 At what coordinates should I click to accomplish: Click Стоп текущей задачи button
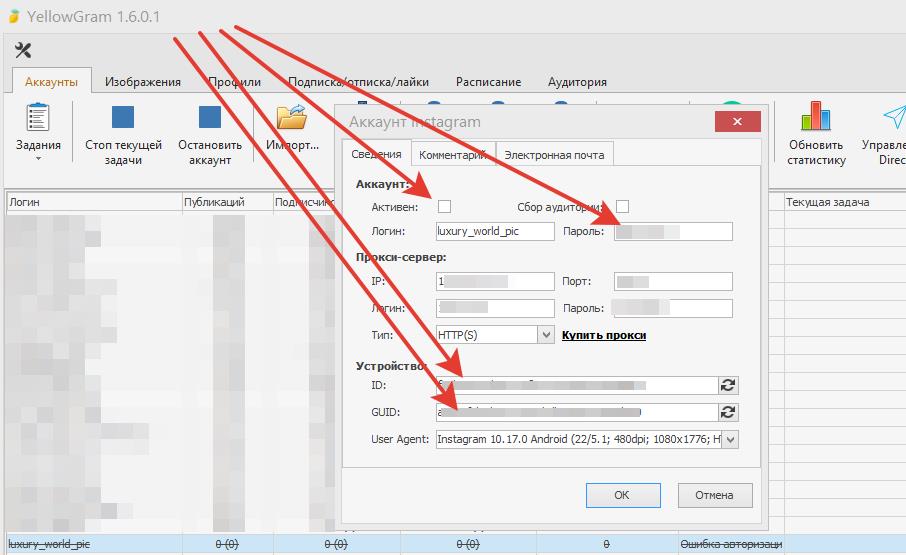123,136
